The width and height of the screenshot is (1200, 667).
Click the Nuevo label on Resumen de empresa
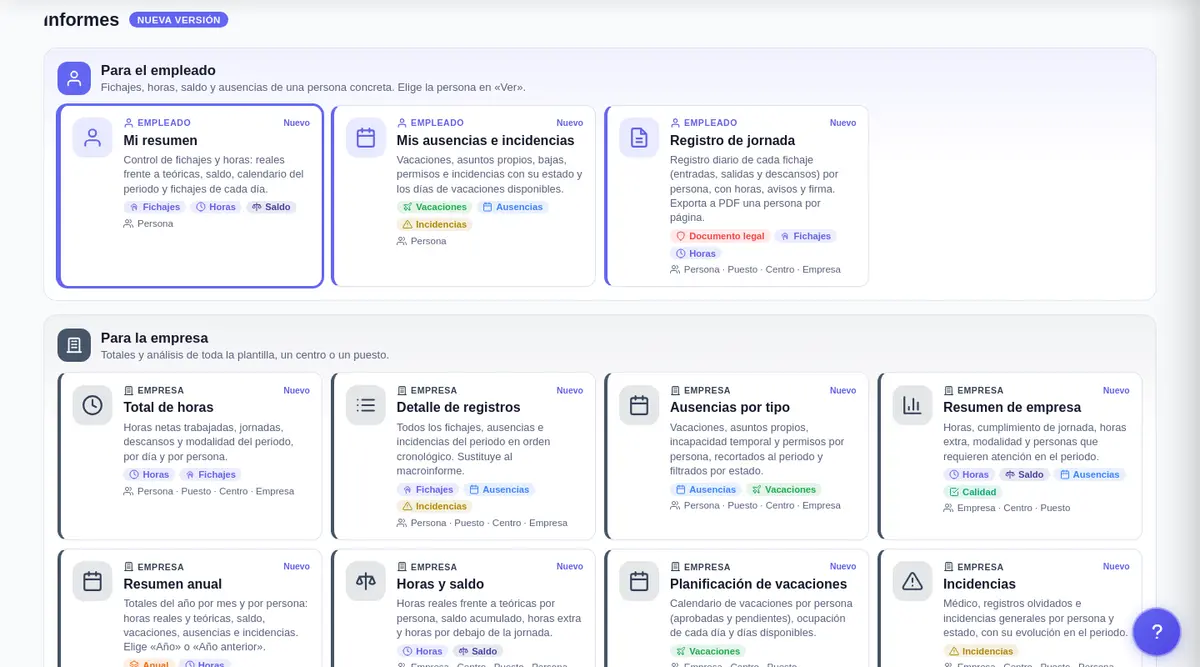point(1116,390)
